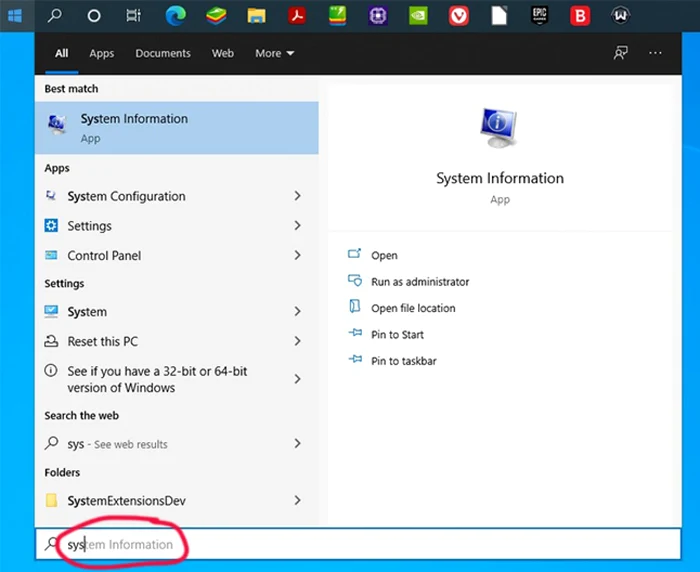Expand the Control Panel chevron

tap(297, 255)
